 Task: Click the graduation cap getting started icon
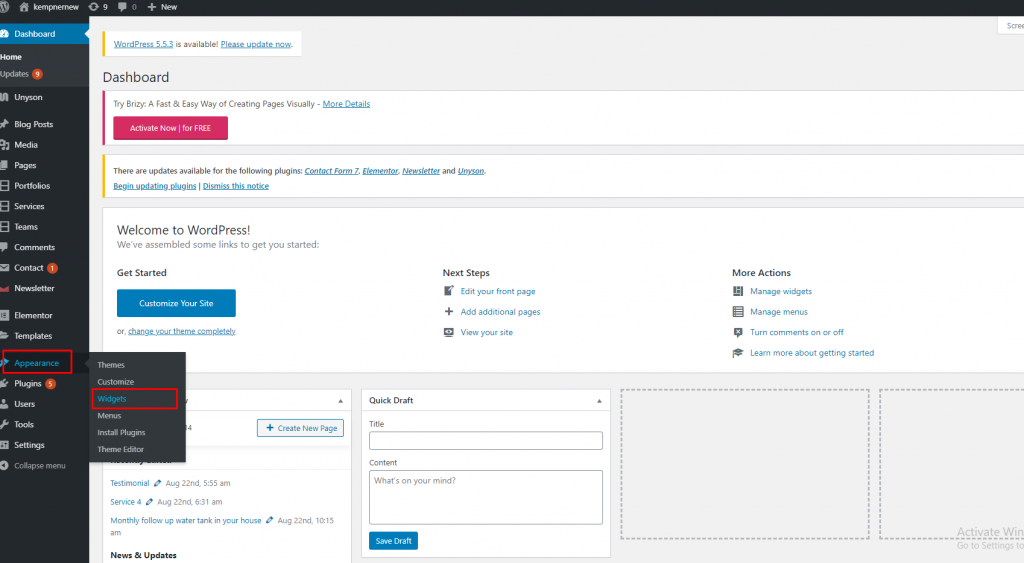coord(738,353)
